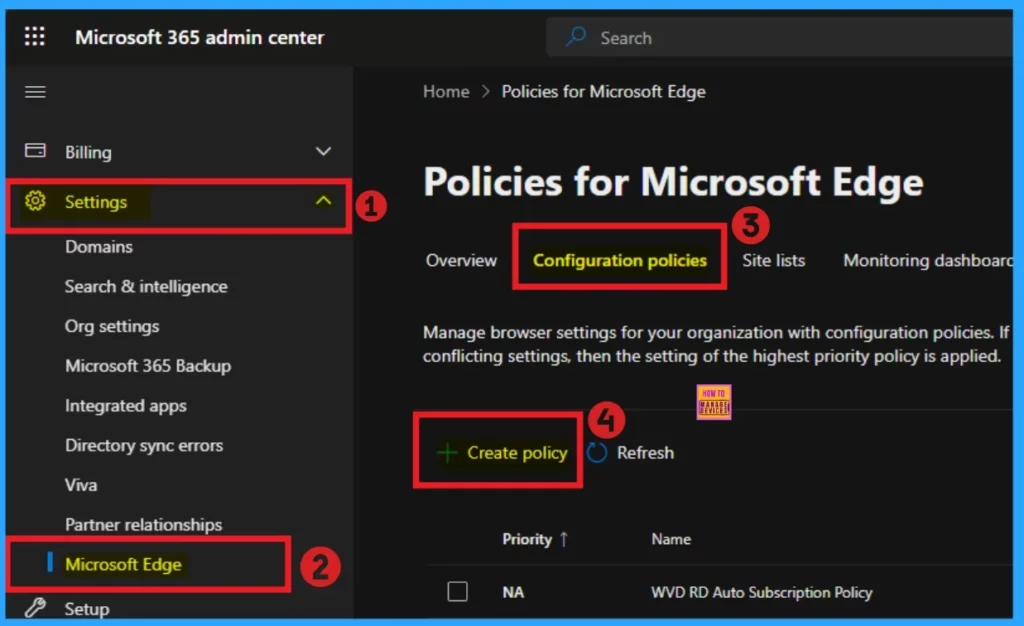
Task: Tick the checkbox for WVD RD Auto Subscription Policy
Action: pos(457,591)
